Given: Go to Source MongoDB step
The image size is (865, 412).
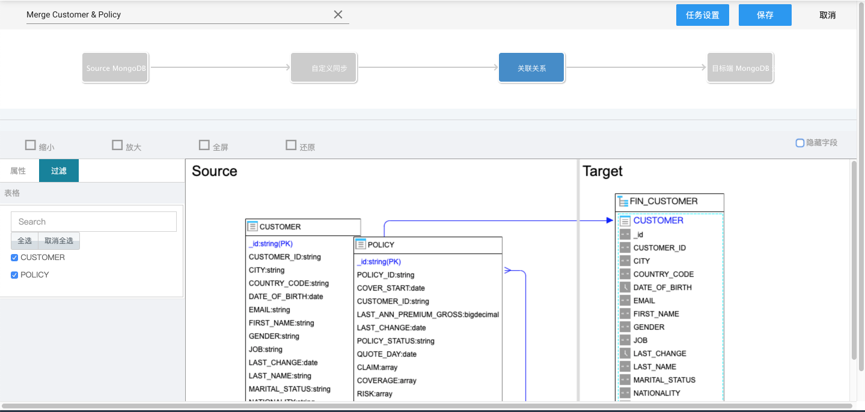Looking at the screenshot, I should pos(115,68).
